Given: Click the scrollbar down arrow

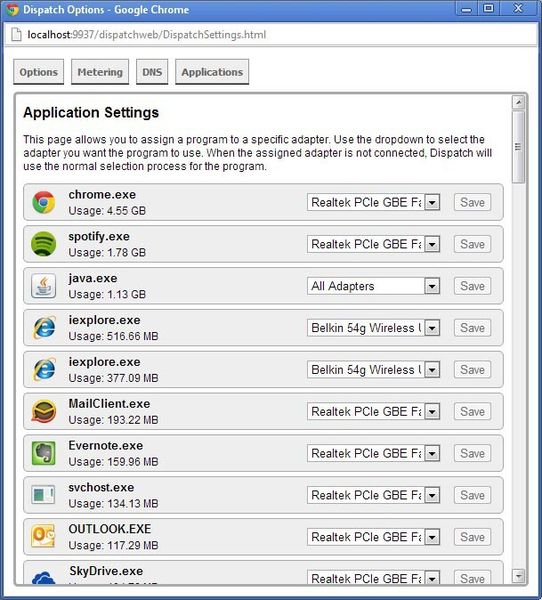Looking at the screenshot, I should (x=519, y=575).
